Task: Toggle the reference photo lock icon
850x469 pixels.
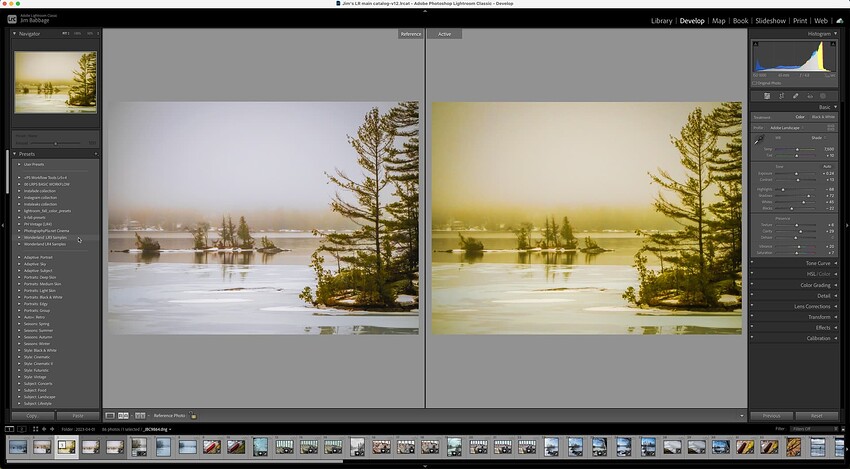Action: point(194,415)
